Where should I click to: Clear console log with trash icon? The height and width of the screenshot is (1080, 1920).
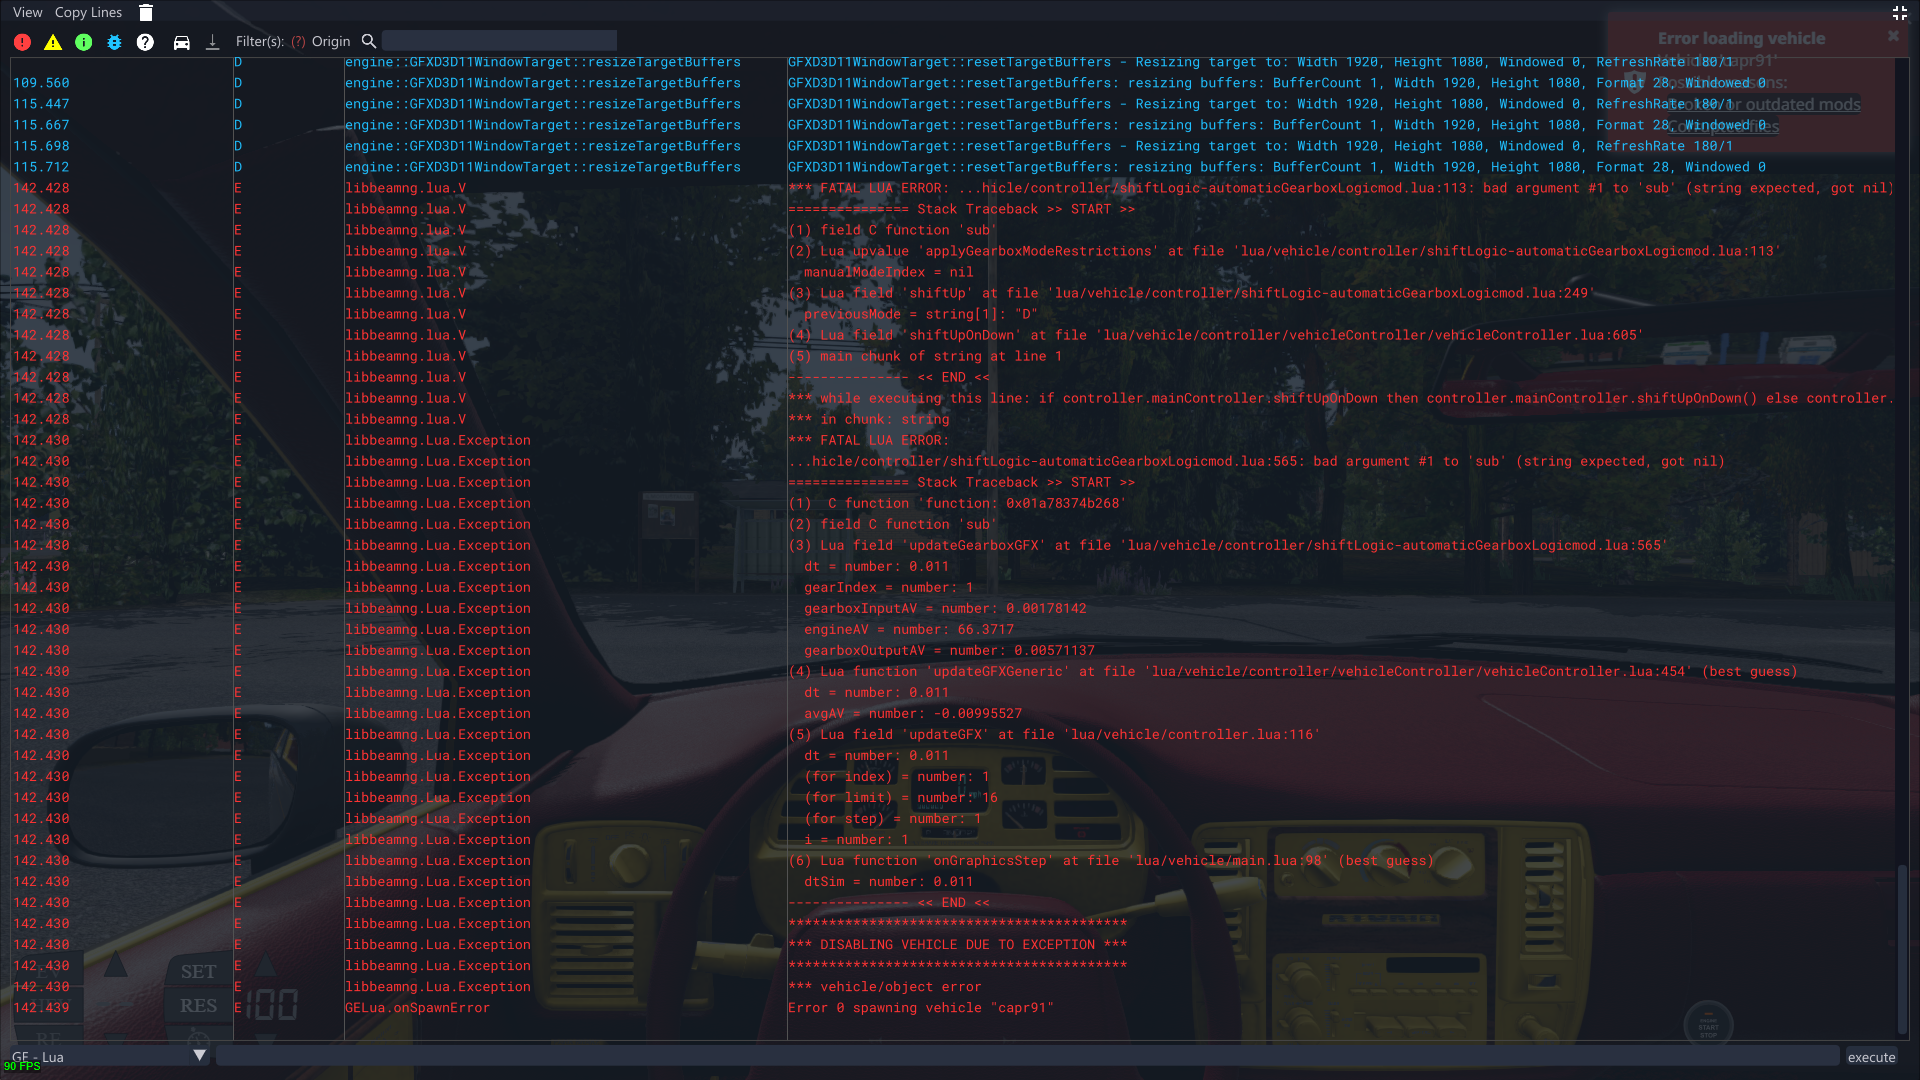click(146, 13)
